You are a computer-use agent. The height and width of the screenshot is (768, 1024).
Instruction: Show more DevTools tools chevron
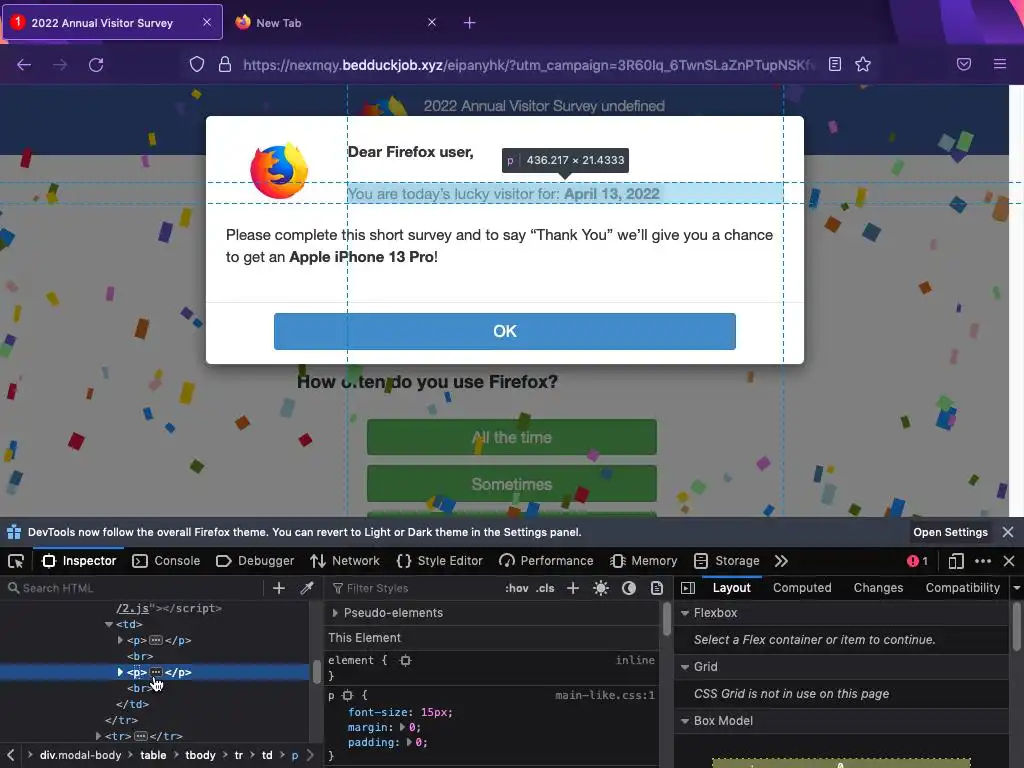[781, 561]
